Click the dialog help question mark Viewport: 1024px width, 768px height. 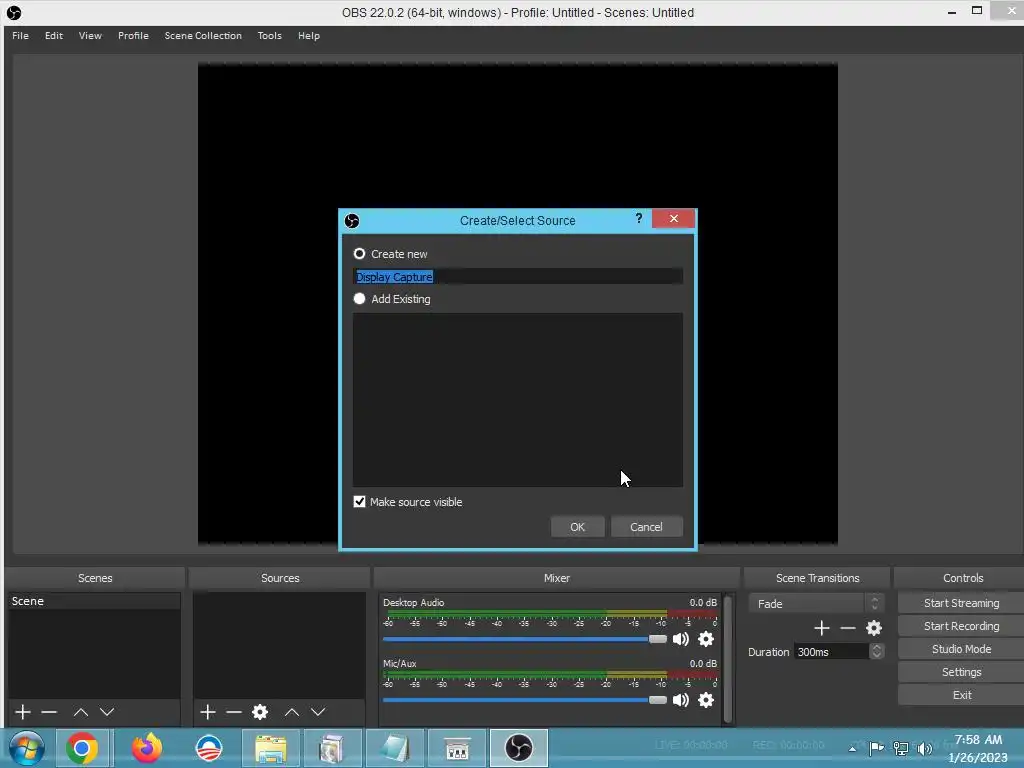[x=639, y=218]
